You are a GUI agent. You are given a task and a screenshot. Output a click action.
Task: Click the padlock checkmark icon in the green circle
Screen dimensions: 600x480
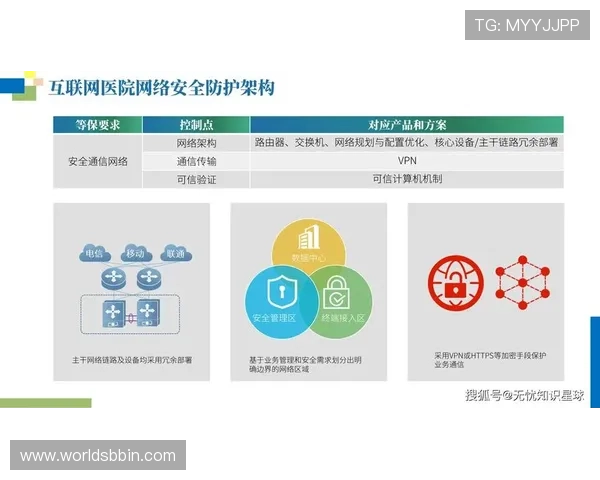336,293
